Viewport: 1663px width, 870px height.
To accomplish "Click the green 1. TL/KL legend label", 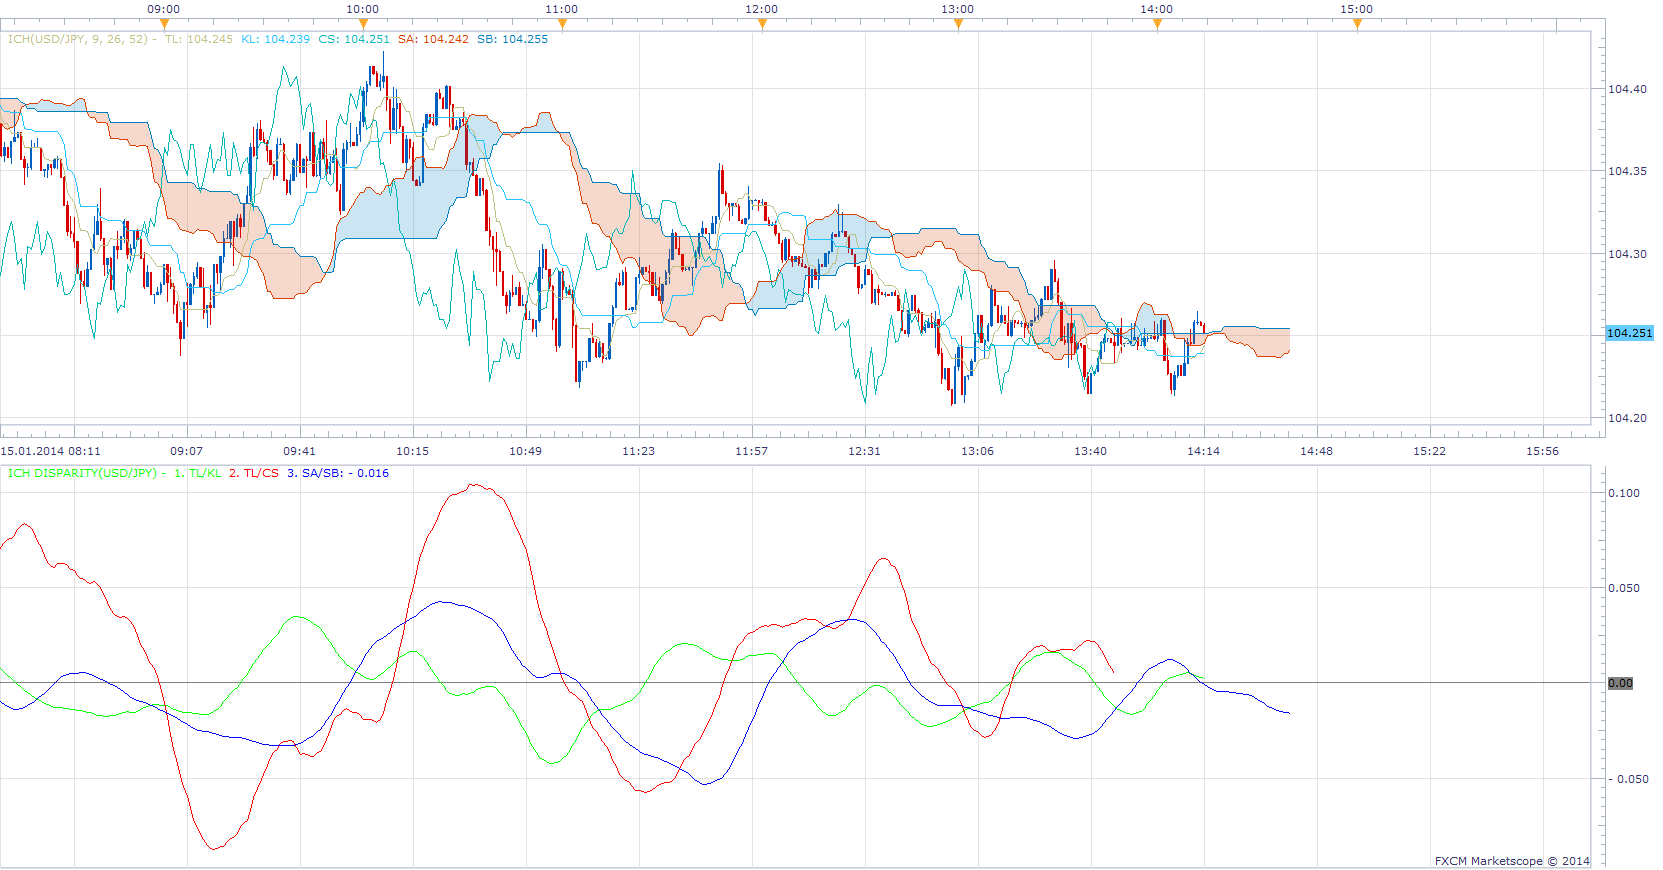I will 198,473.
